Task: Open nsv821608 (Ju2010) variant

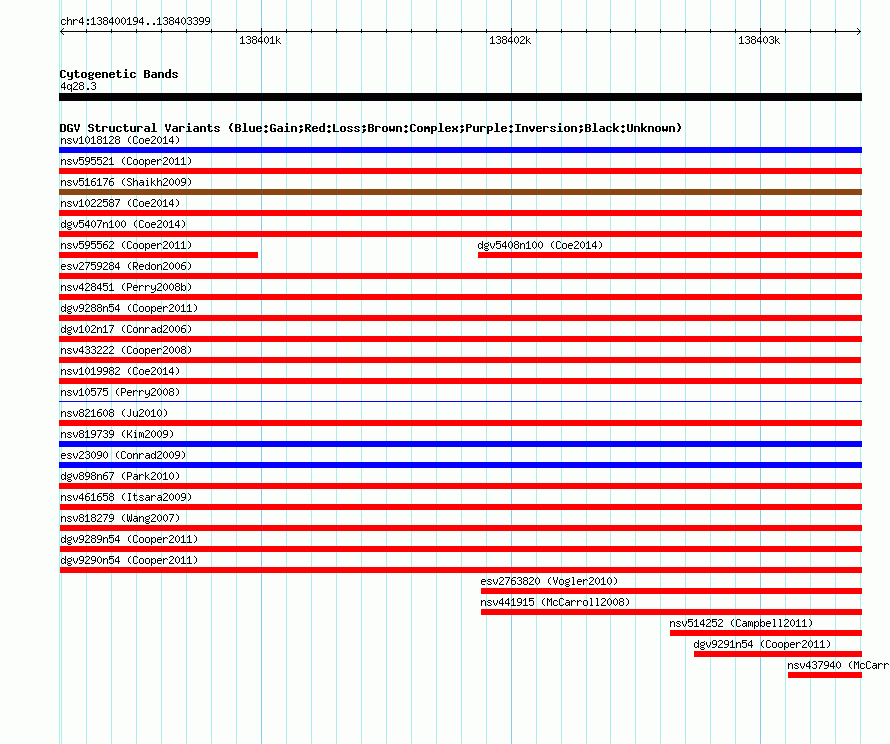Action: (114, 413)
